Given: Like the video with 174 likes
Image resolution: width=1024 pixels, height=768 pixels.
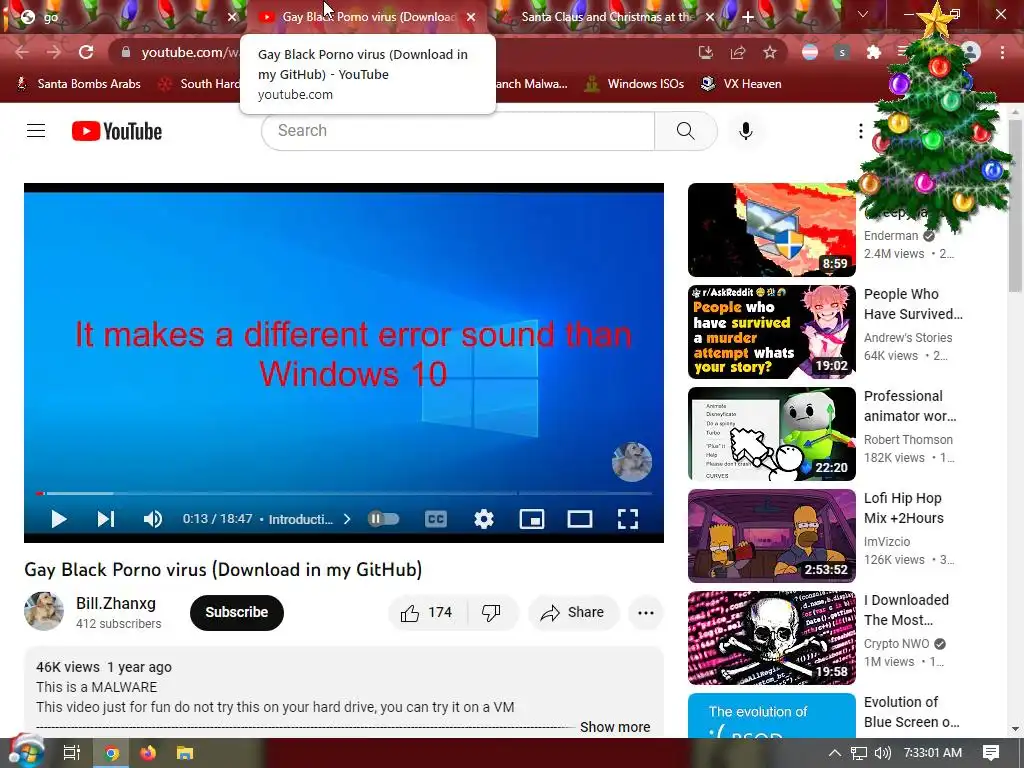Looking at the screenshot, I should pyautogui.click(x=427, y=613).
